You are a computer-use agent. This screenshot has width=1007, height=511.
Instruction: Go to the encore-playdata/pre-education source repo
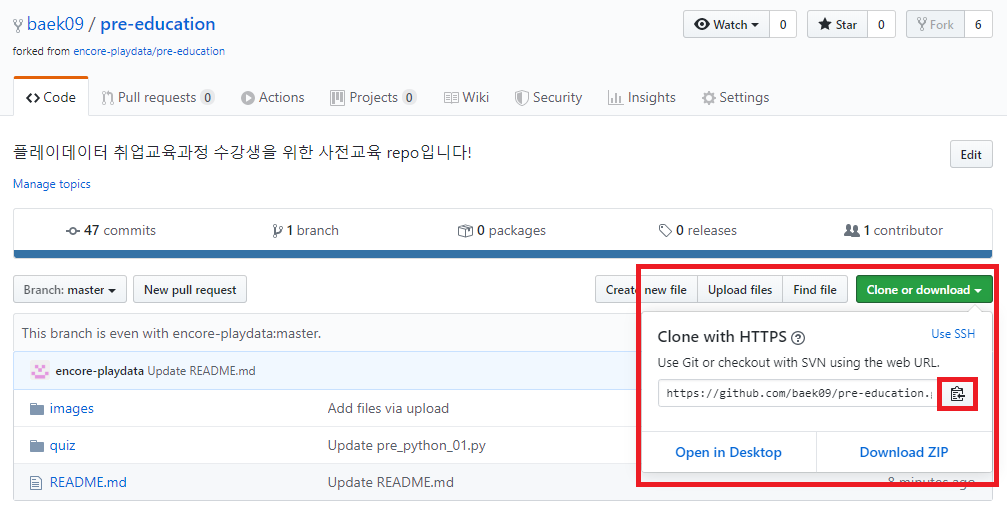tap(149, 51)
